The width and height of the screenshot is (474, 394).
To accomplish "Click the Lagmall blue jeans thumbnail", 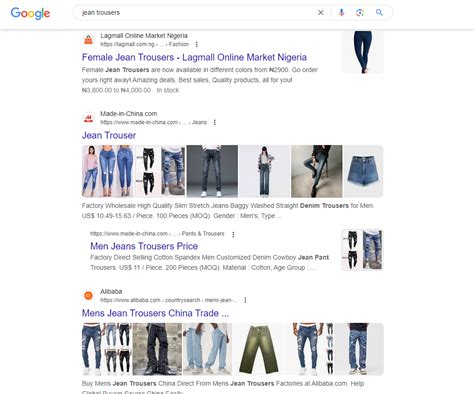I will [363, 52].
